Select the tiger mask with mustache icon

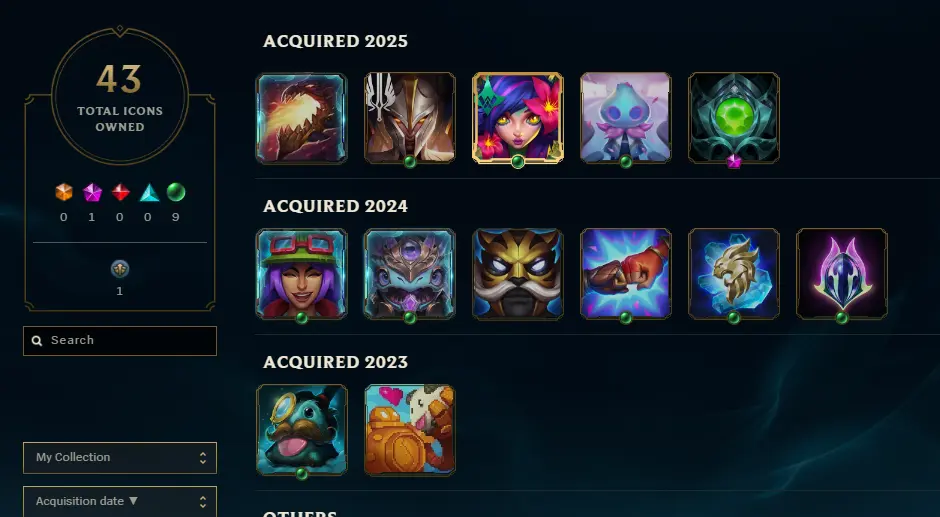(518, 274)
